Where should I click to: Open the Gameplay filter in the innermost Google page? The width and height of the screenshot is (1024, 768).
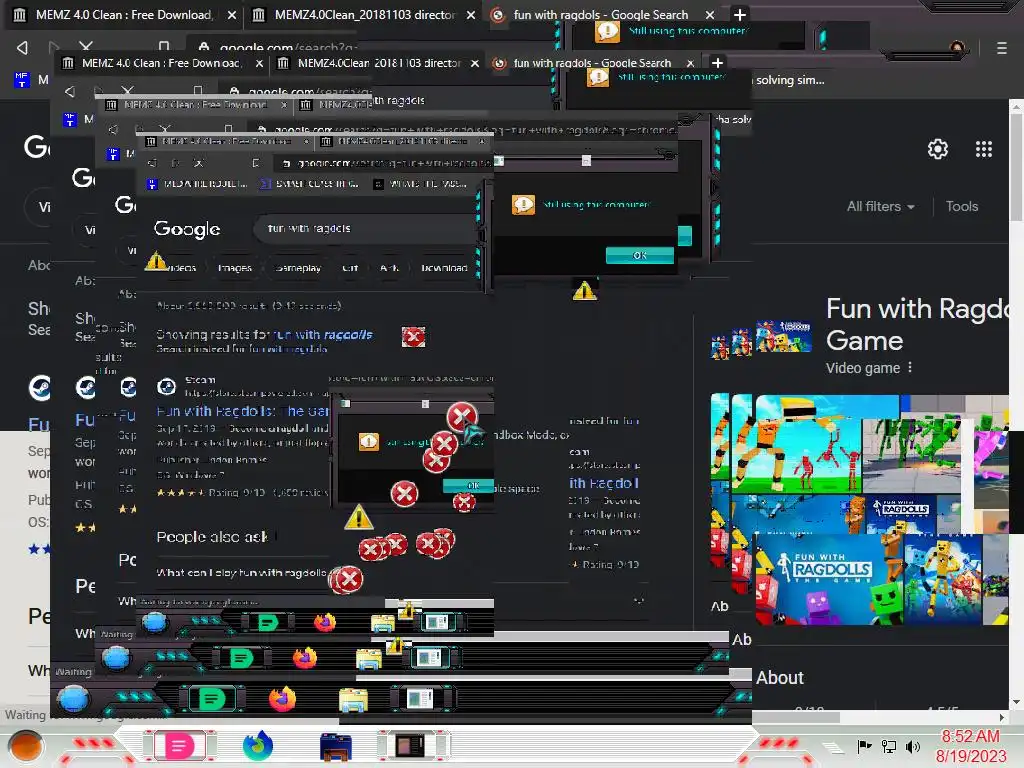[x=298, y=268]
